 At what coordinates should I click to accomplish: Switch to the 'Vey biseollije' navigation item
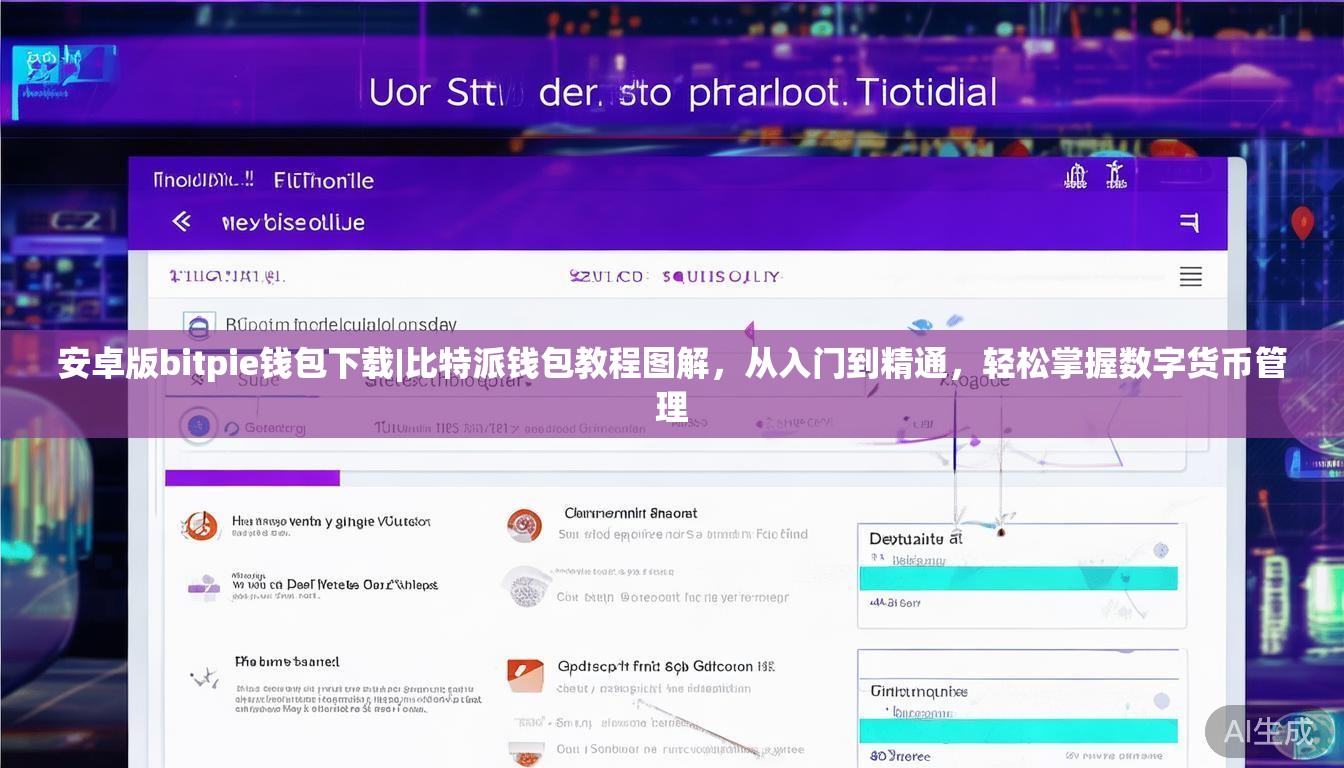point(293,222)
